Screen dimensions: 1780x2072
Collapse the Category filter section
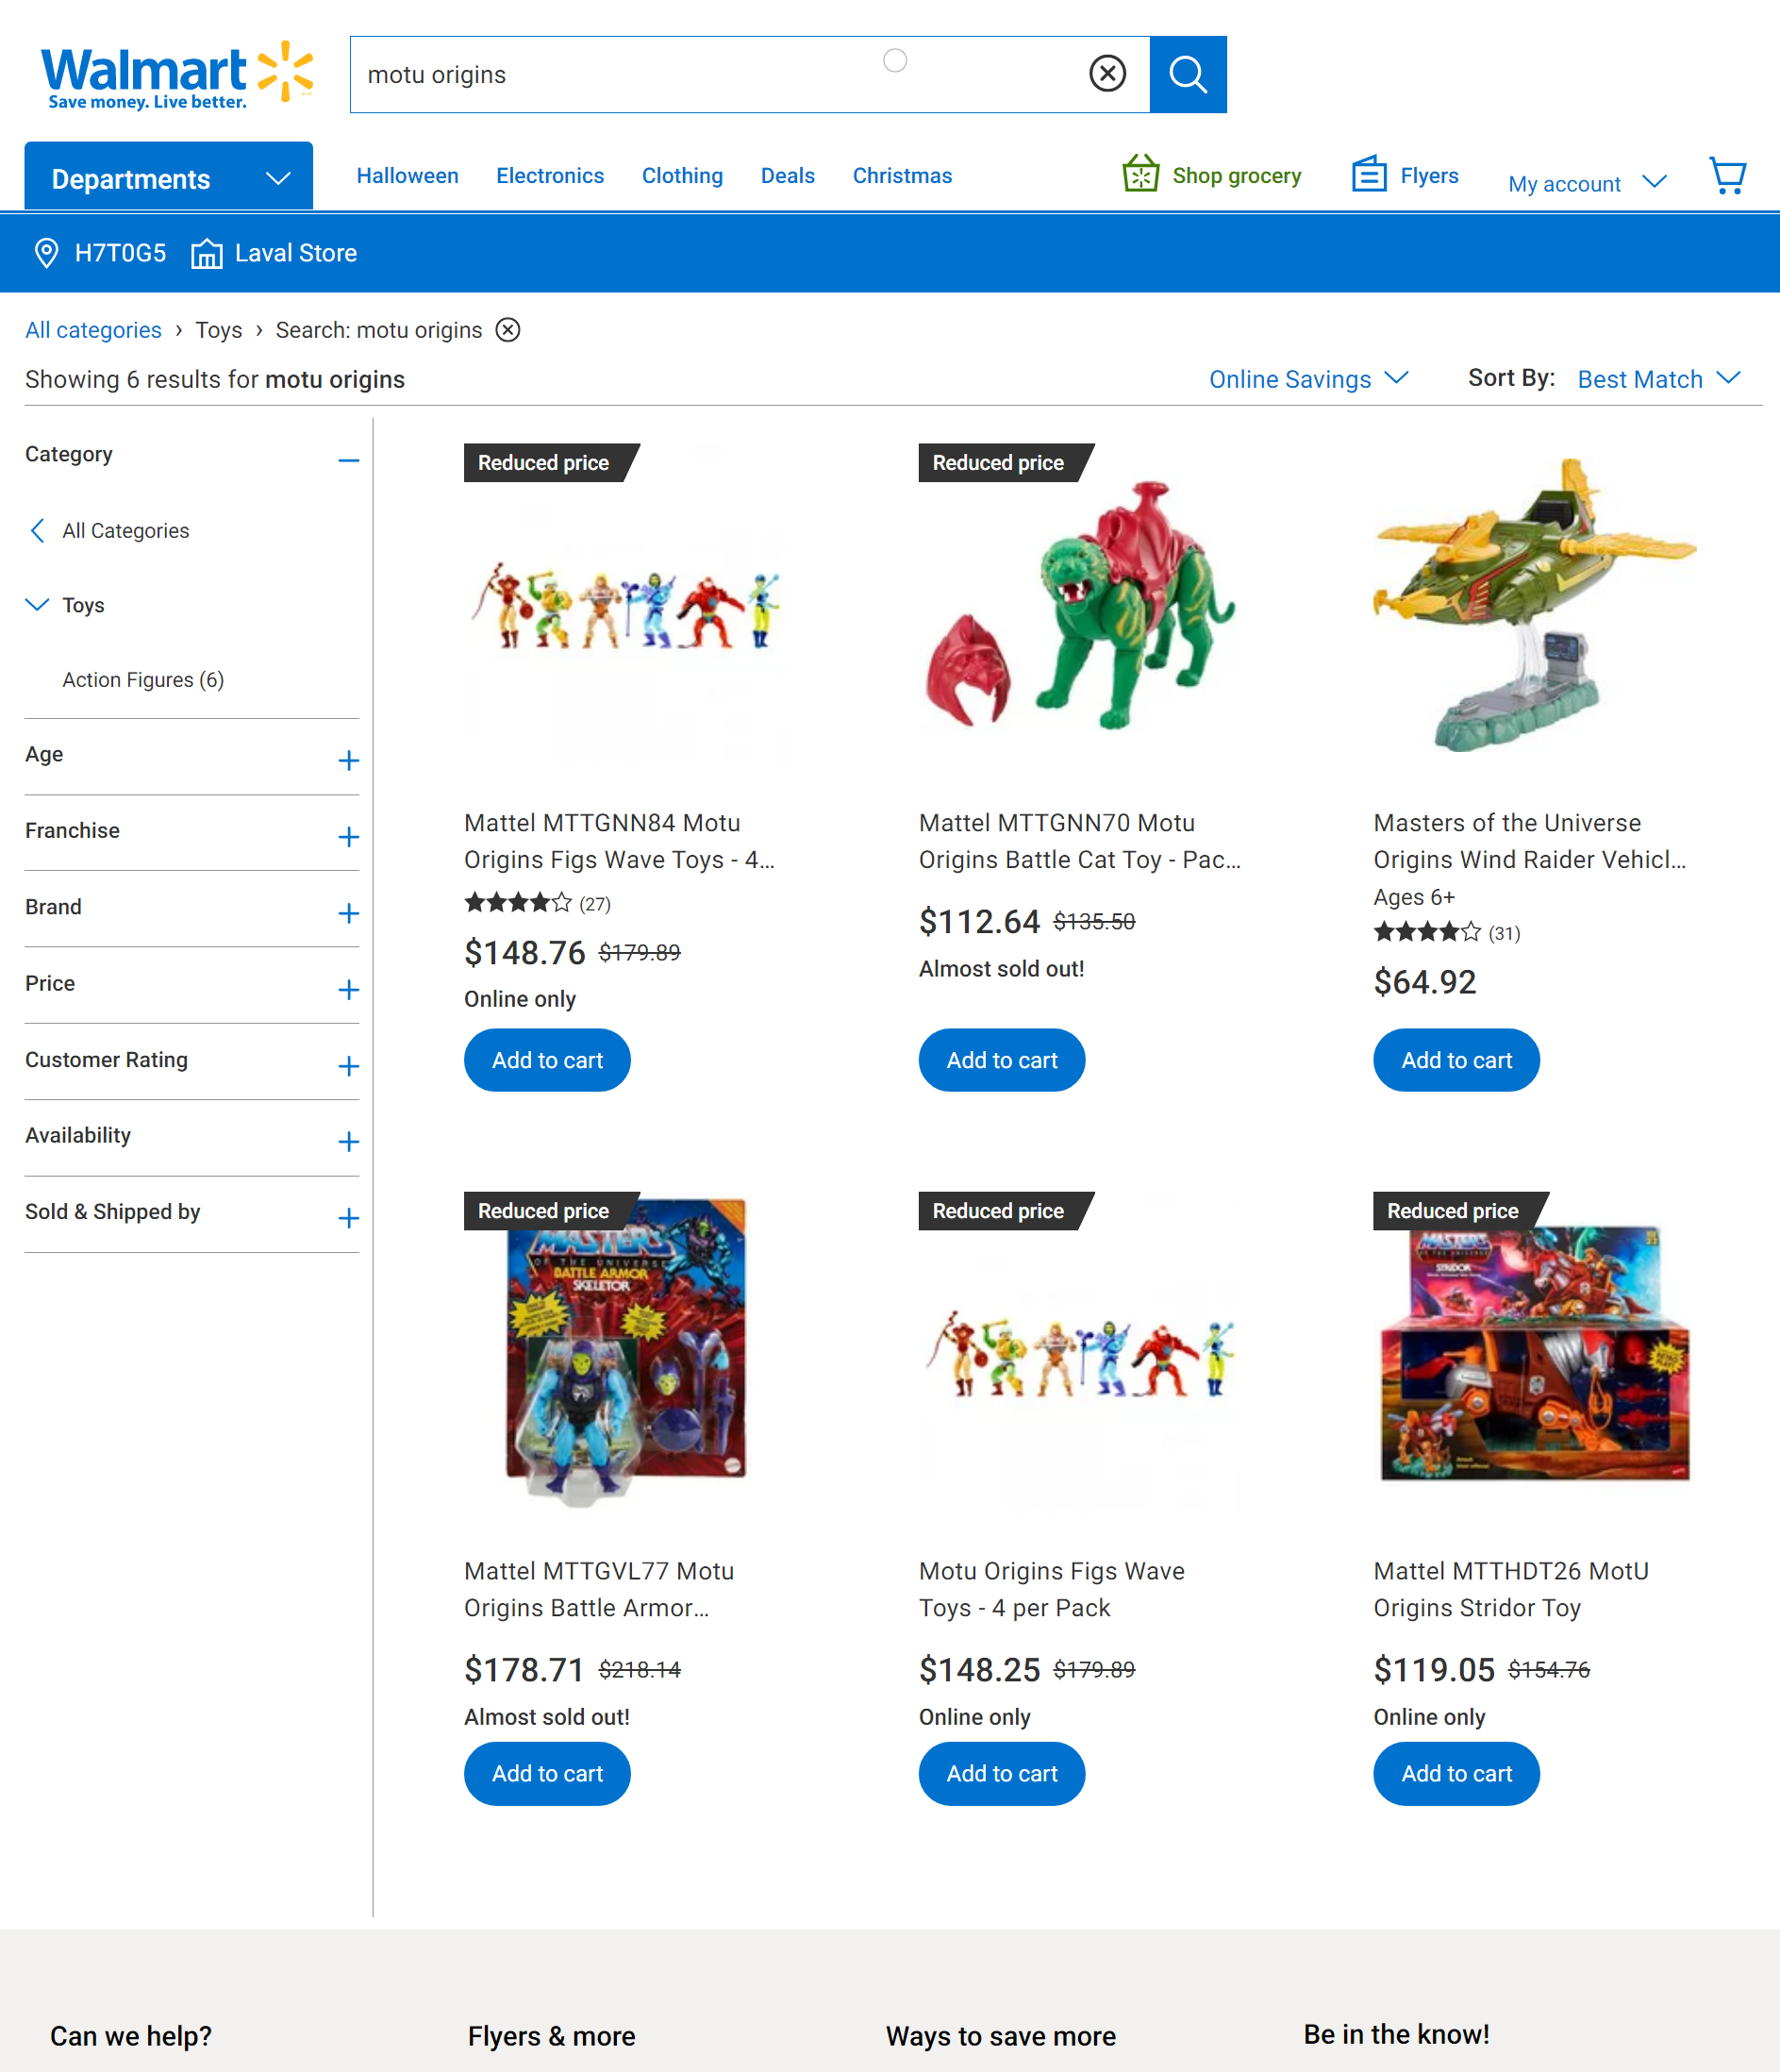(x=348, y=460)
